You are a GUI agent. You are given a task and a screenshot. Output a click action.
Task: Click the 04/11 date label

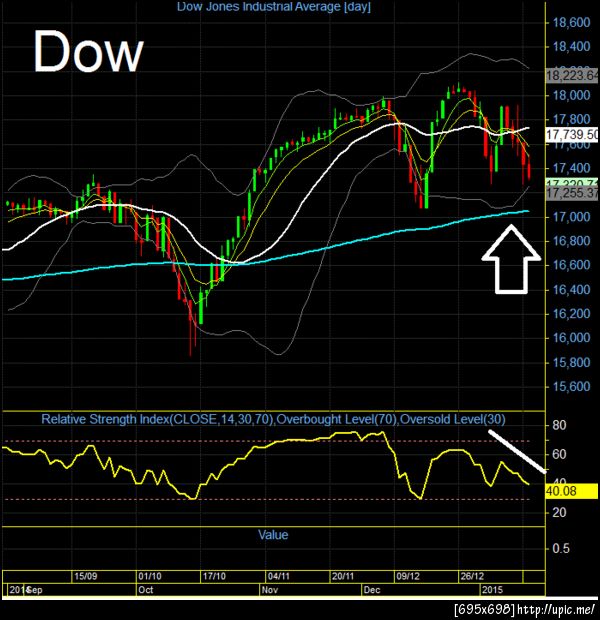click(279, 576)
